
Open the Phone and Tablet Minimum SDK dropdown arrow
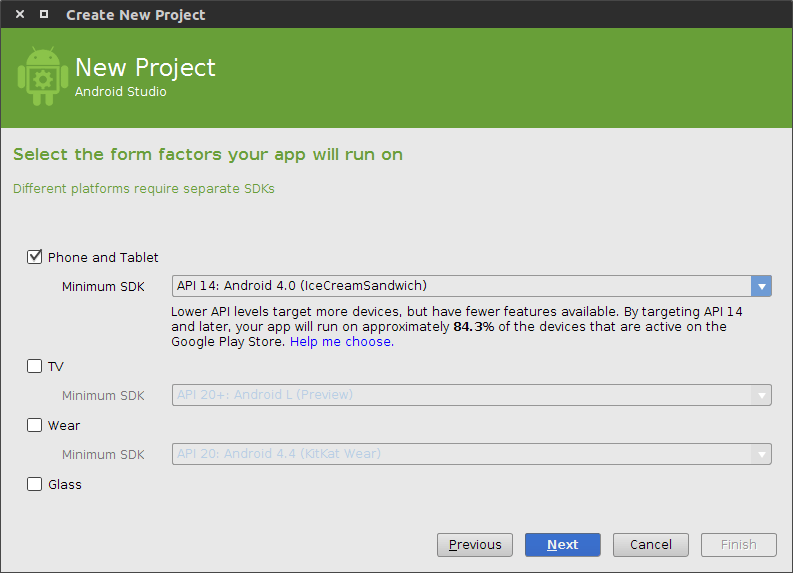(x=761, y=286)
